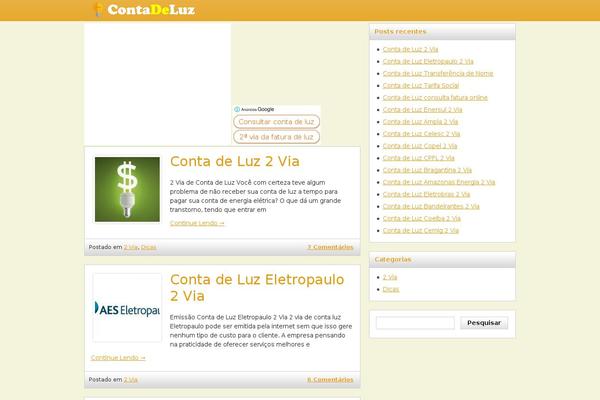The width and height of the screenshot is (600, 400).
Task: Open 'Conta de Luz Tarifa Social'
Action: 421,85
